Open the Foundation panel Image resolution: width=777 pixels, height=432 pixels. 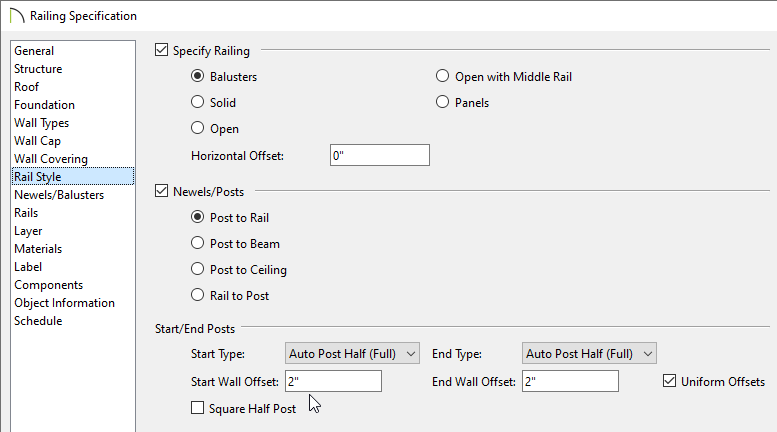45,105
